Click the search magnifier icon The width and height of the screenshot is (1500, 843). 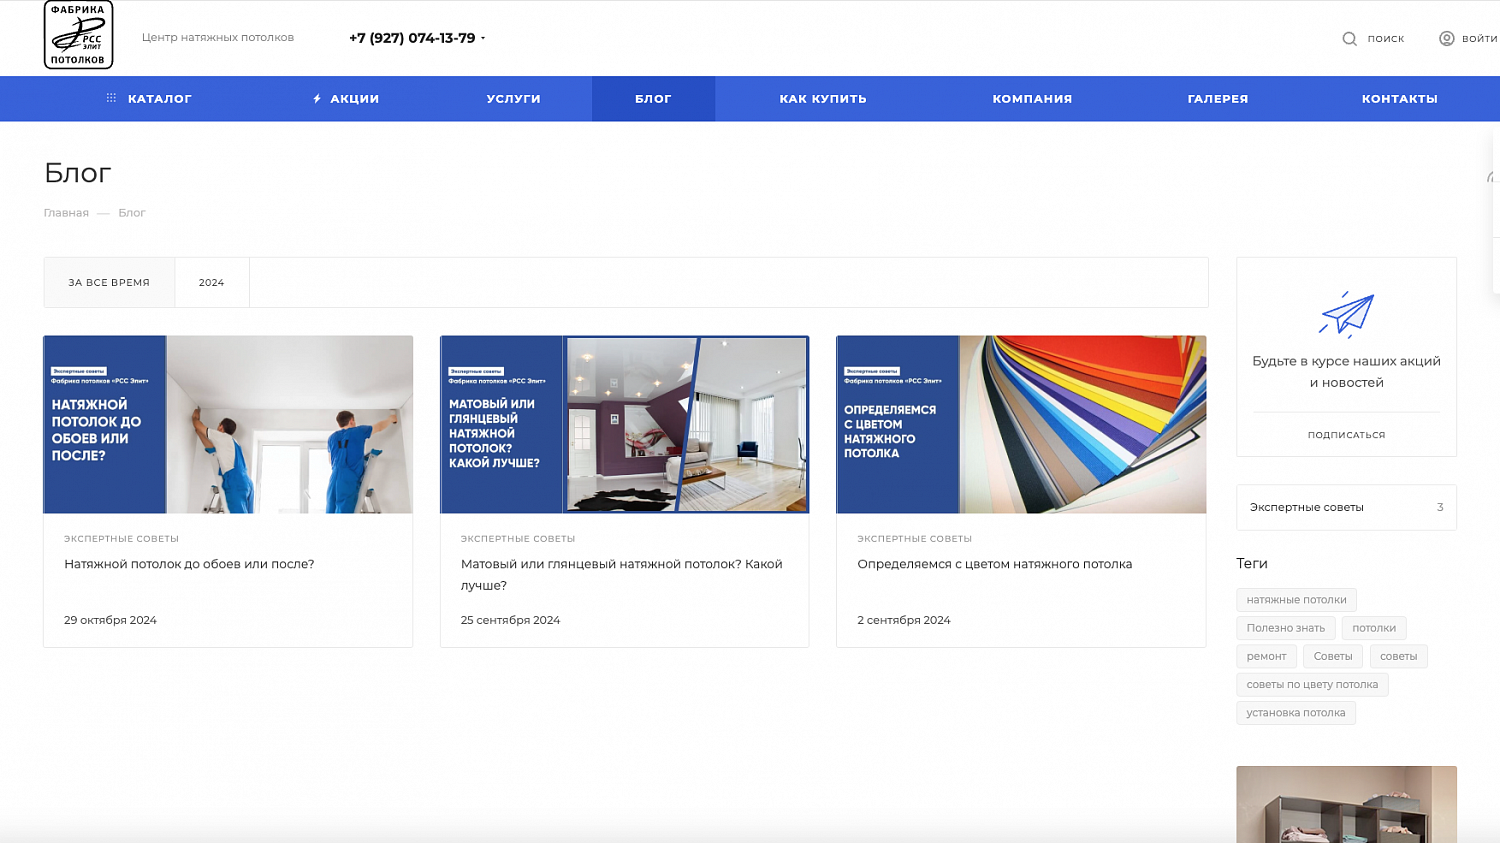click(x=1349, y=39)
